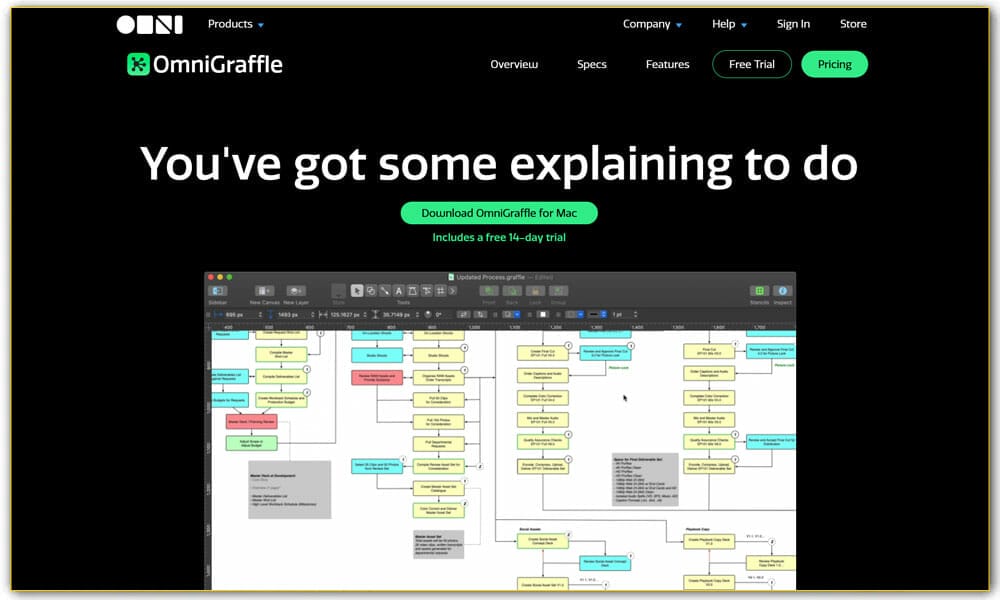Select the Selection arrow tool
Viewport: 1000px width, 600px height.
point(357,289)
